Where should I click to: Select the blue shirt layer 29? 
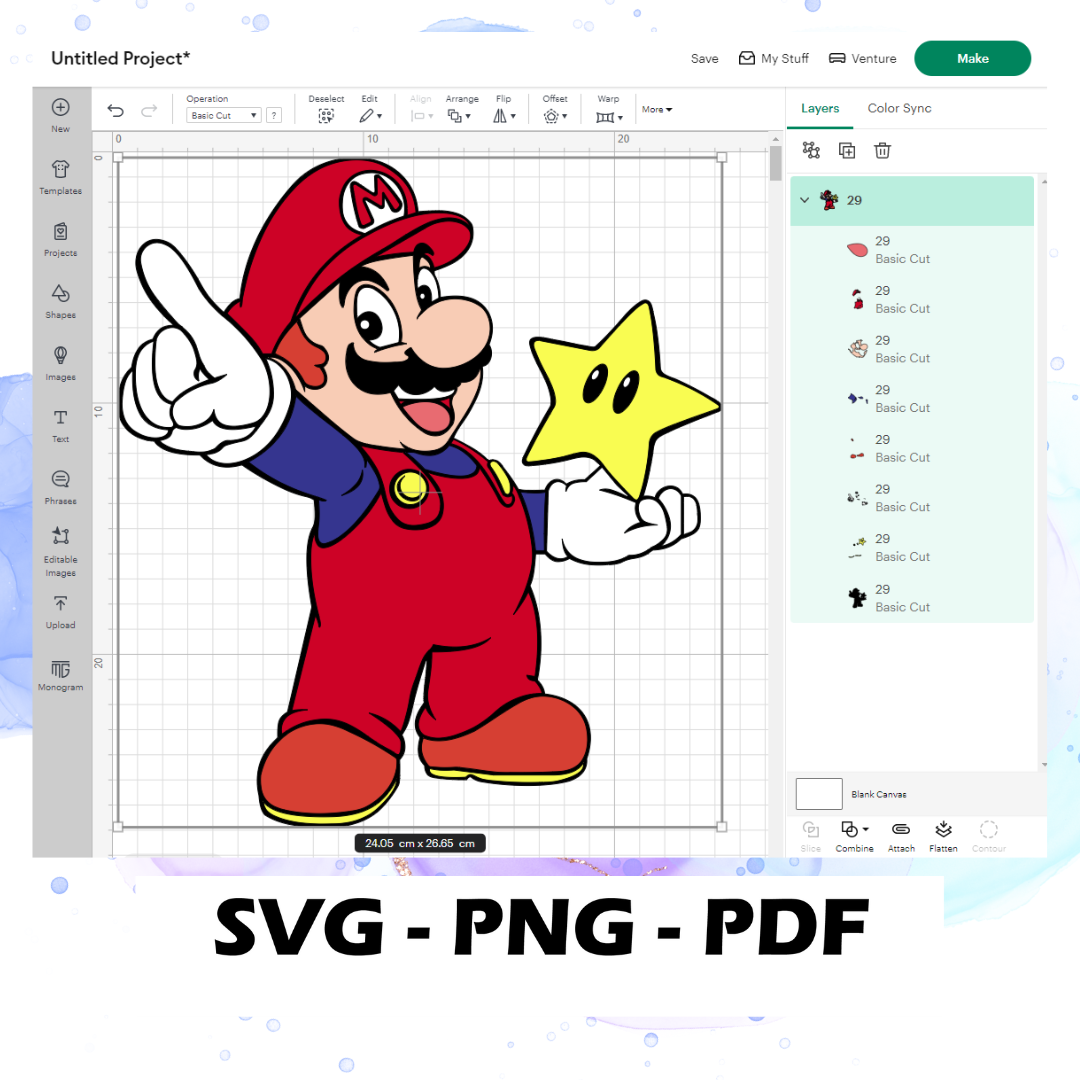coord(912,399)
